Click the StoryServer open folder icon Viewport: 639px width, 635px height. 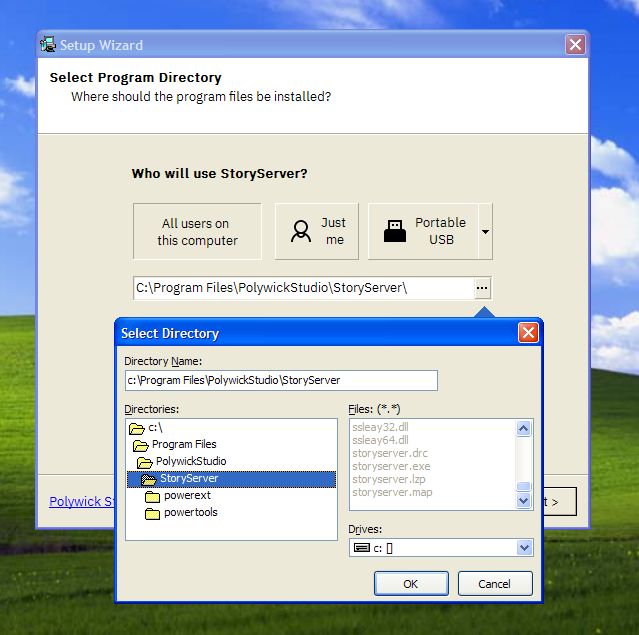pos(149,480)
